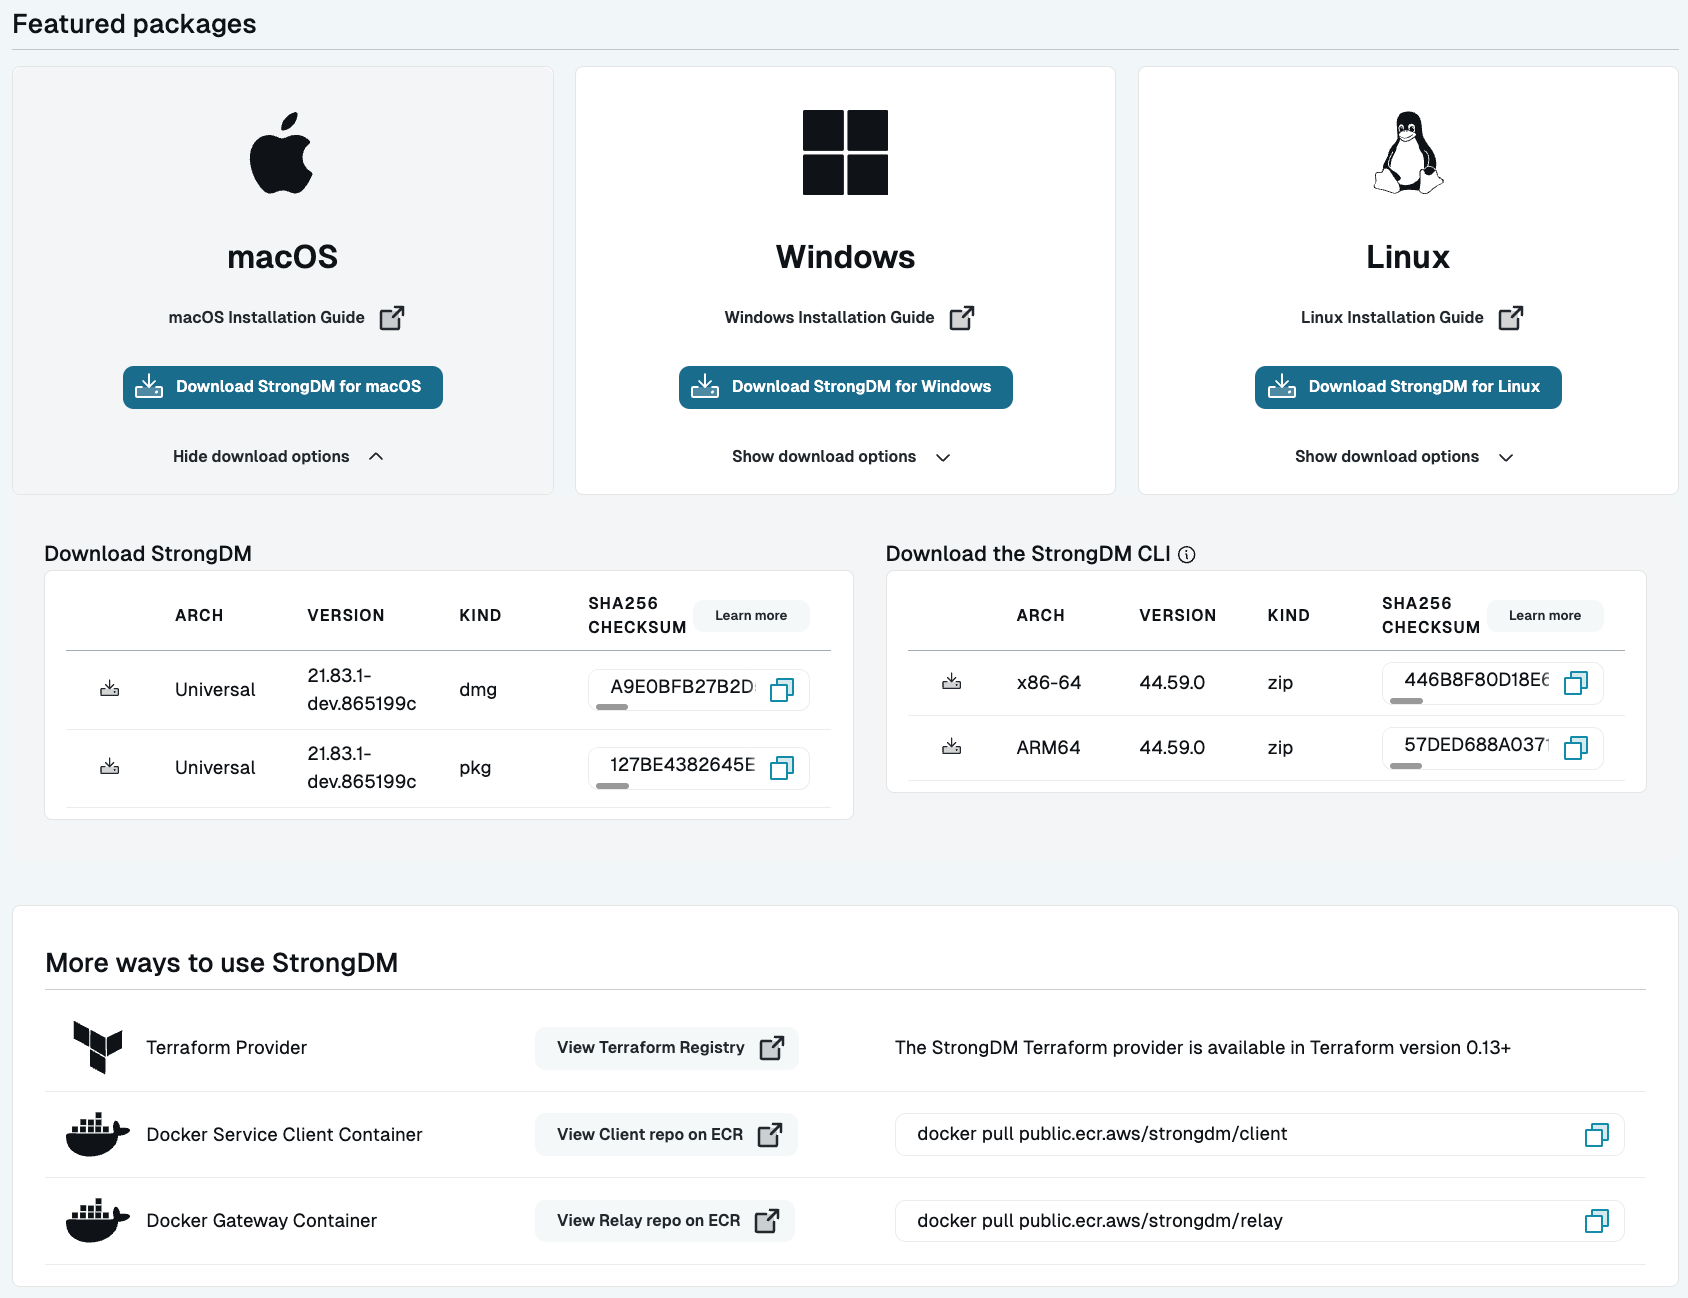Download the x86-64 CLI zip via row icon

pyautogui.click(x=952, y=682)
